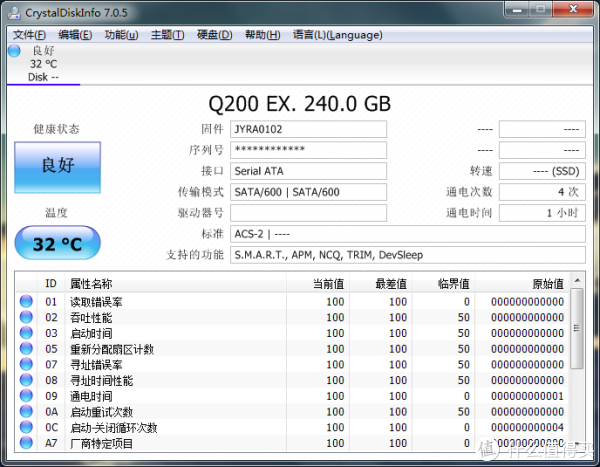Click the supported features field S.M.A.R.T.
The height and width of the screenshot is (467, 600).
[408, 255]
